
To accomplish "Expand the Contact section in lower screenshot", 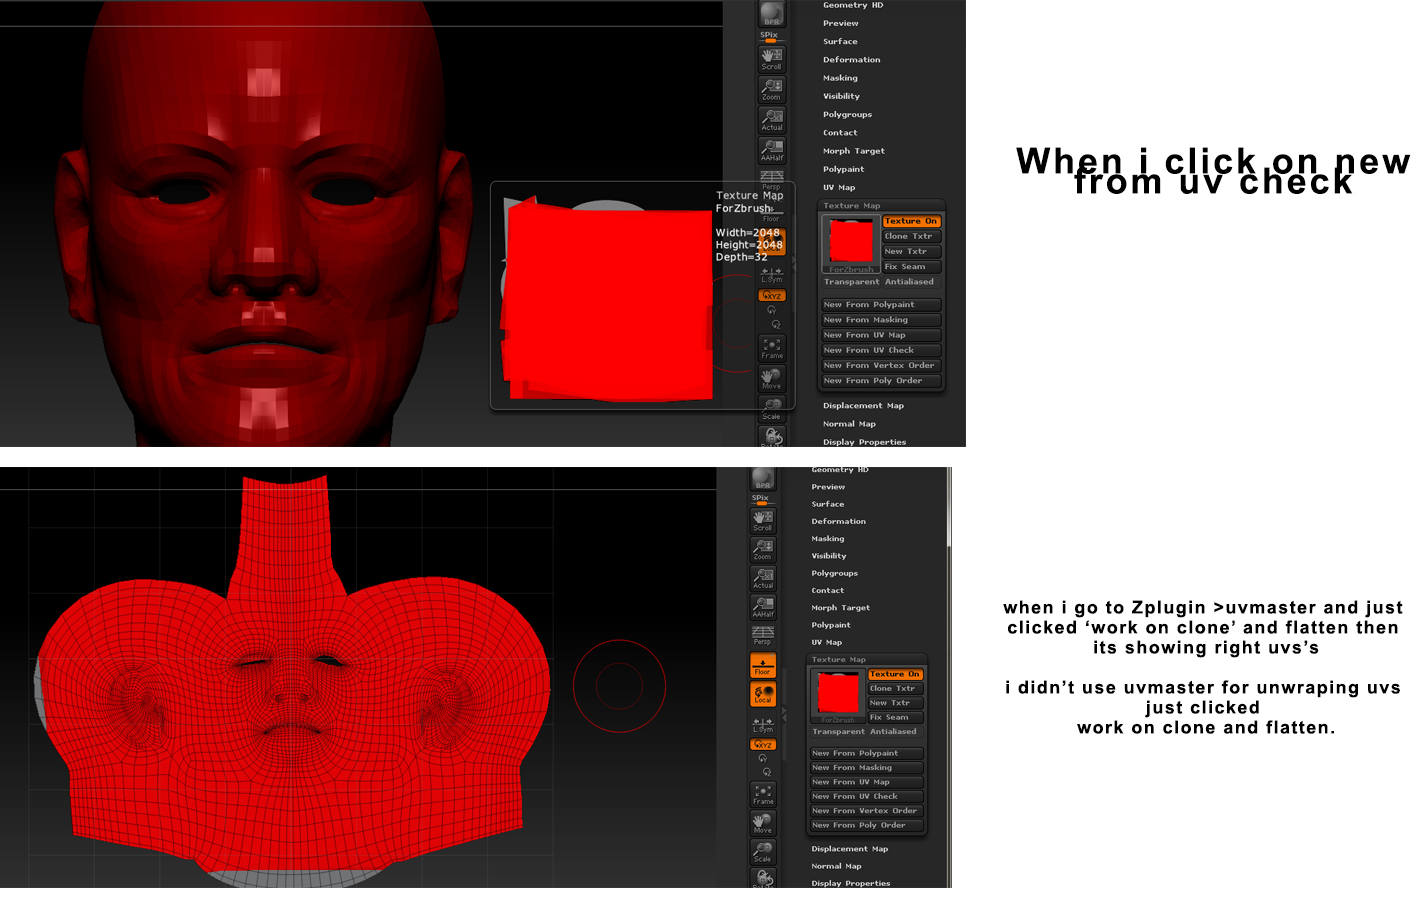I will coord(828,591).
